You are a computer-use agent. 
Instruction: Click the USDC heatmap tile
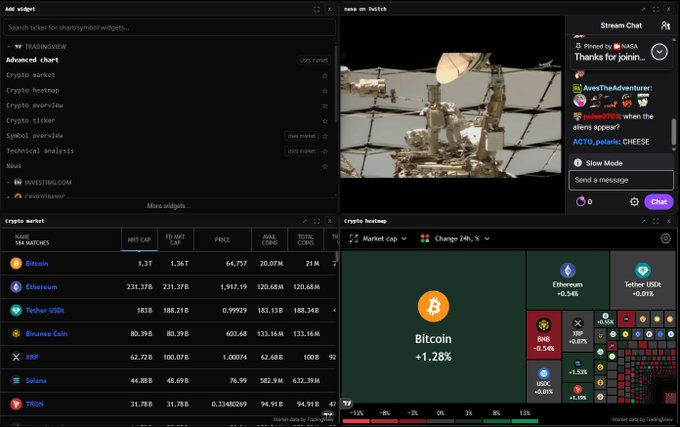(544, 381)
